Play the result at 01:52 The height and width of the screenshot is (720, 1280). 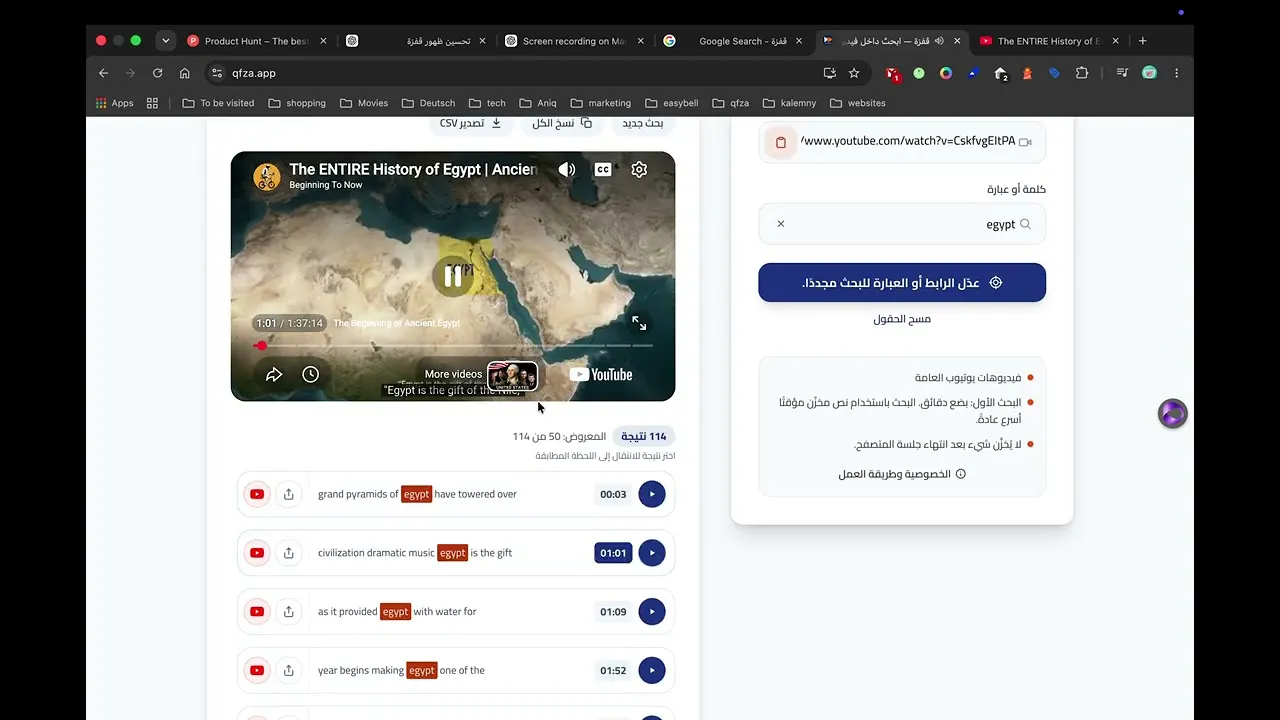[652, 670]
